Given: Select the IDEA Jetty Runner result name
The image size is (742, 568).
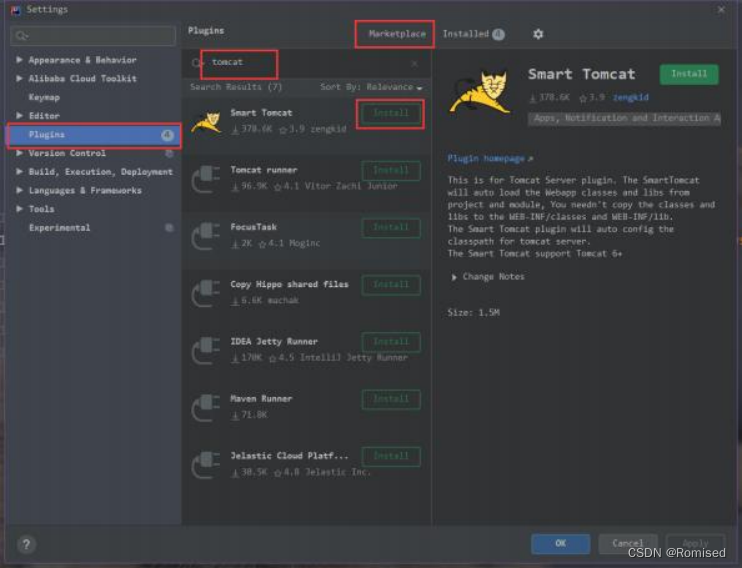Looking at the screenshot, I should coord(274,341).
